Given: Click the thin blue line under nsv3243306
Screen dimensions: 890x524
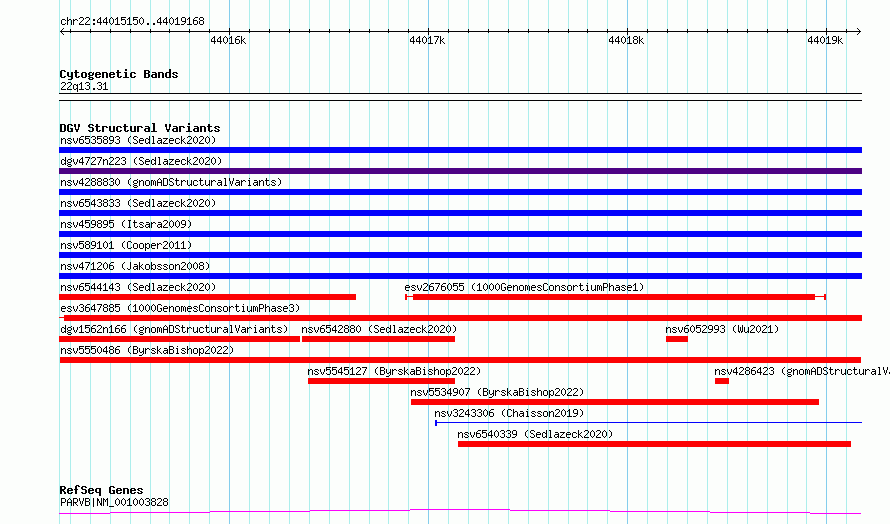Looking at the screenshot, I should tap(648, 423).
